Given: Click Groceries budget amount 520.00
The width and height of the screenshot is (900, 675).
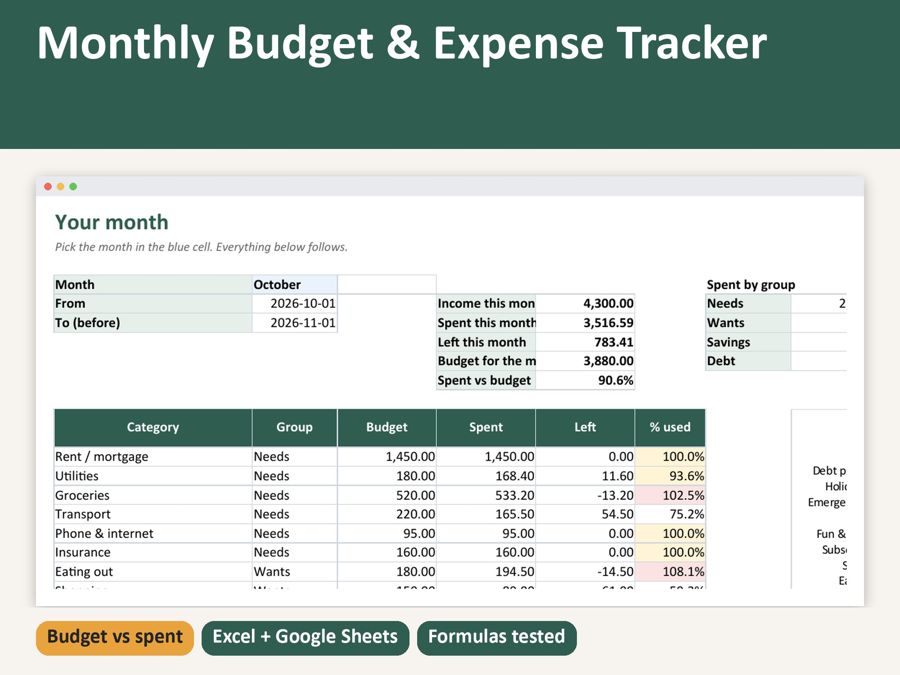Looking at the screenshot, I should pos(387,495).
